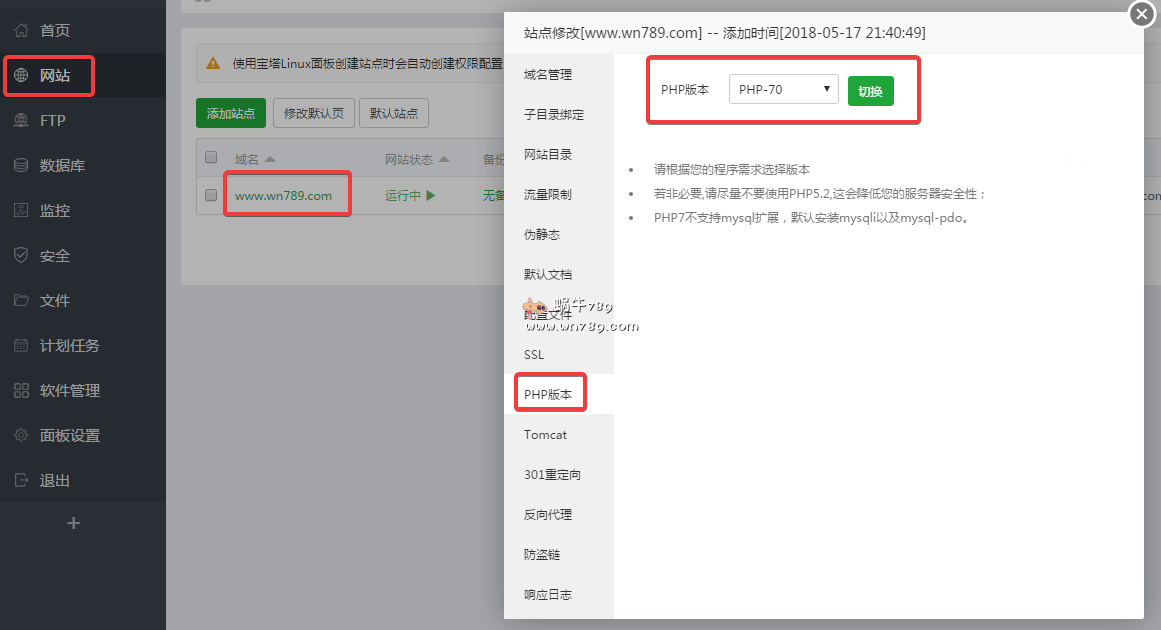Image resolution: width=1161 pixels, height=630 pixels.
Task: Click the warning triangle icon in notice bar
Action: (213, 64)
